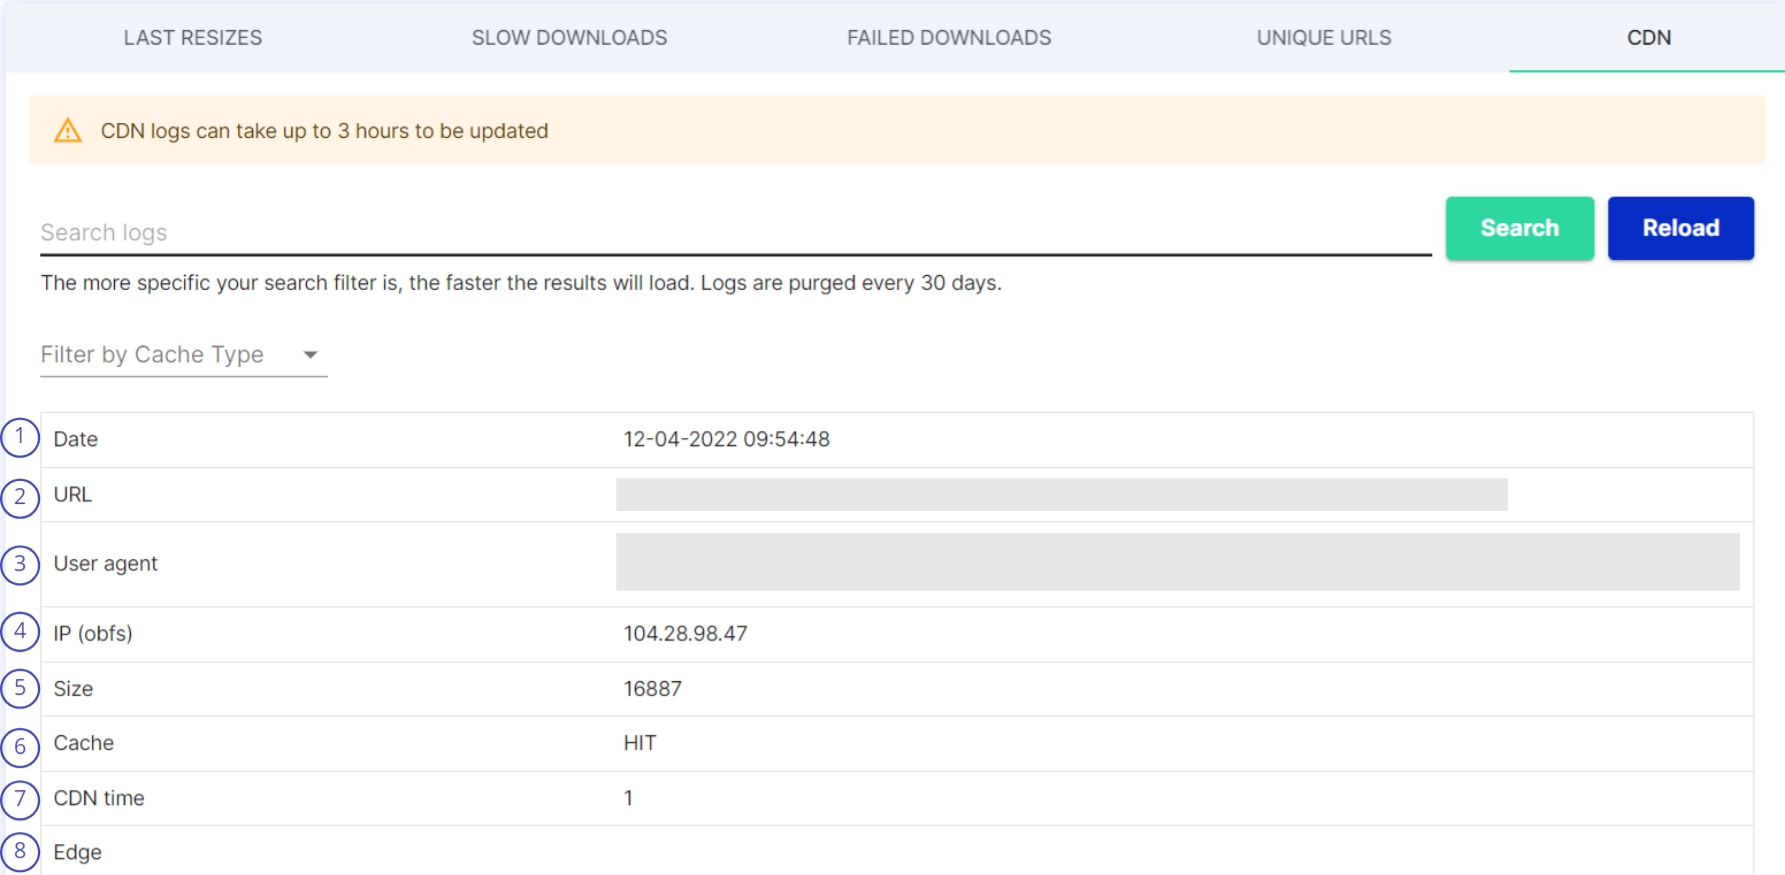Click numbered marker 5 beside Size

(20, 688)
